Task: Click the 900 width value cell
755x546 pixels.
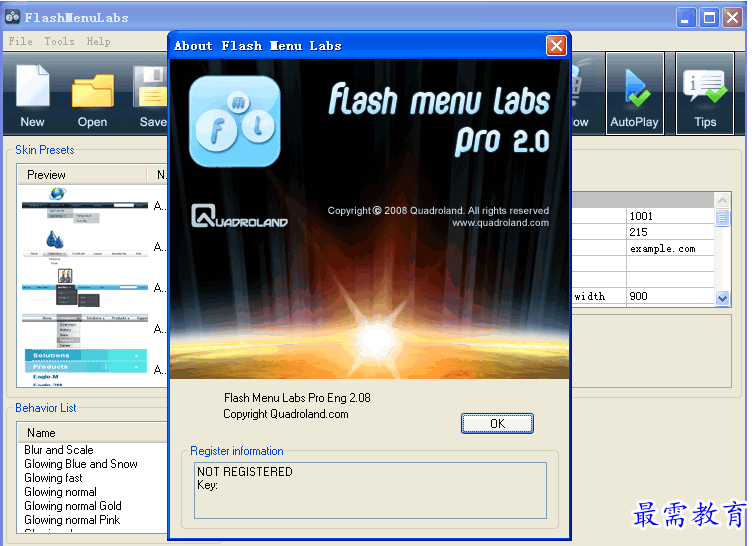Action: [x=670, y=296]
